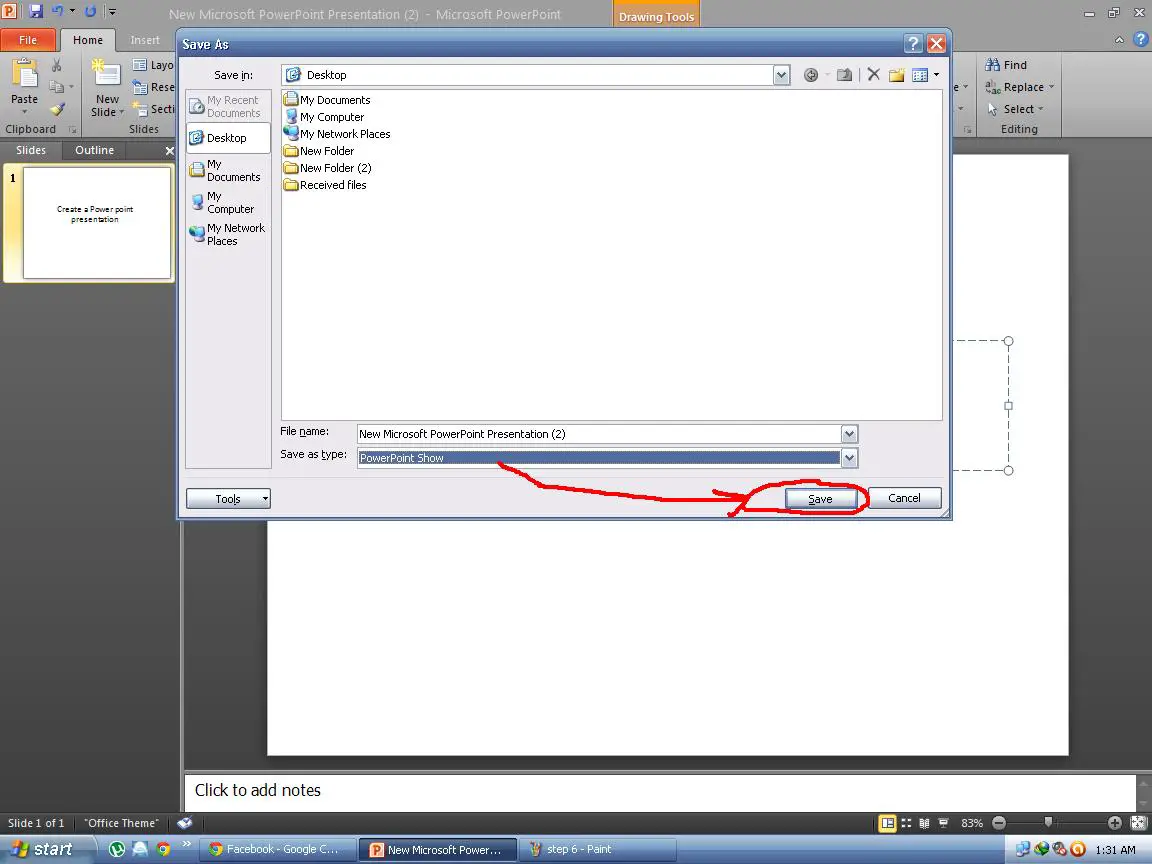Click the Copy icon in Clipboard group
1152x864 pixels.
(57, 87)
